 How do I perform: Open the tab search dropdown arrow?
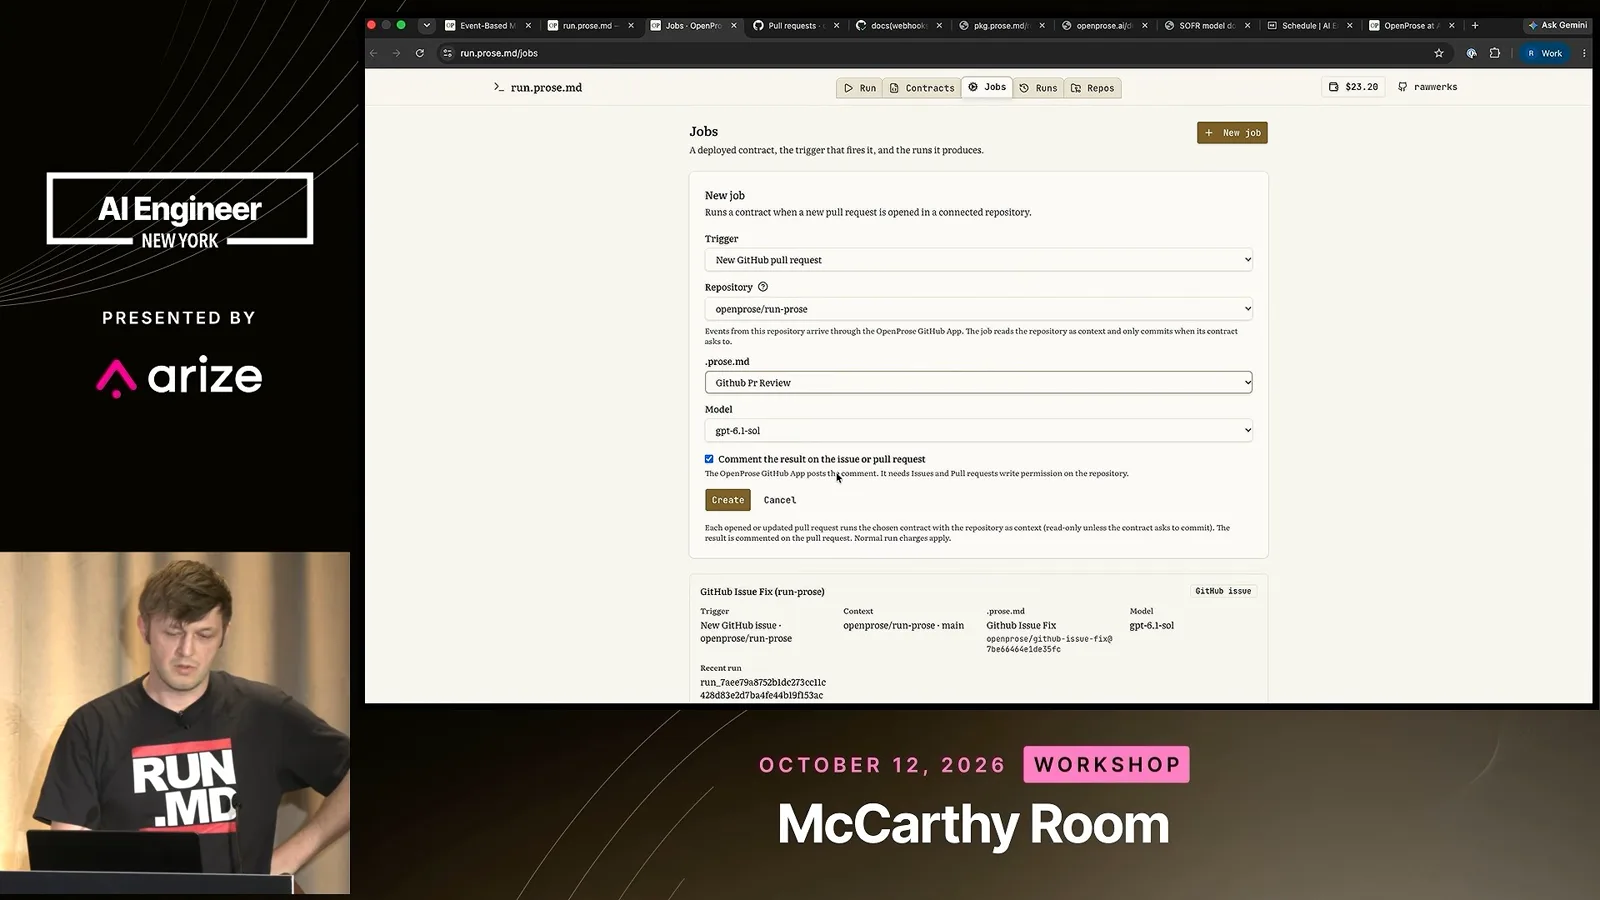click(x=427, y=25)
